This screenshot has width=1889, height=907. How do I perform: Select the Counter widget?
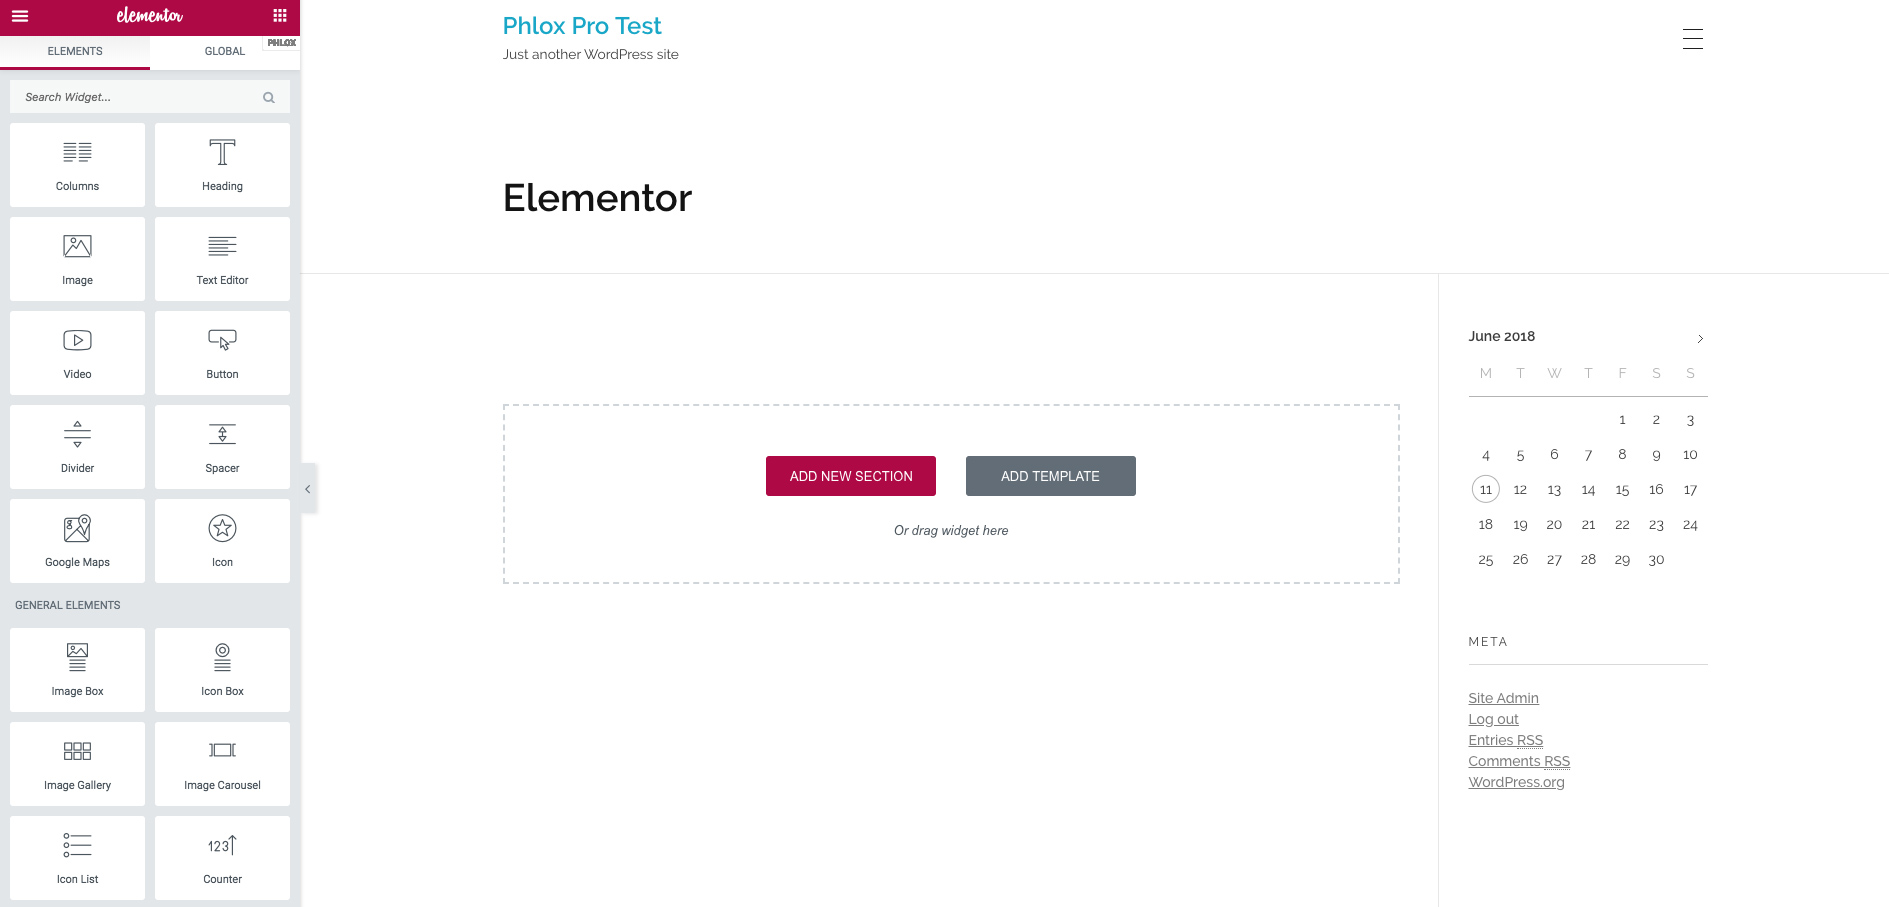222,858
